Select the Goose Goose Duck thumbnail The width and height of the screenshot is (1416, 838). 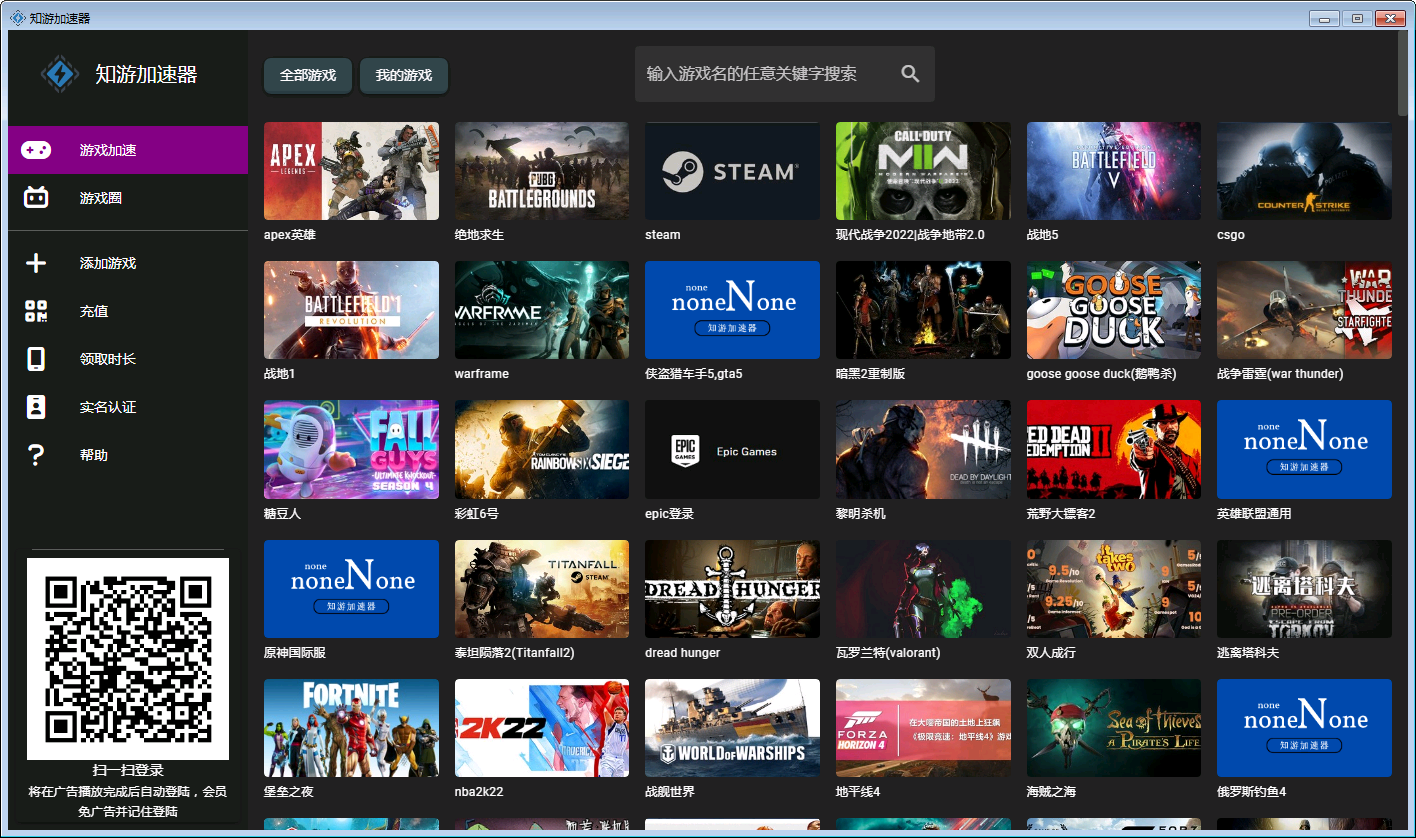[1114, 310]
